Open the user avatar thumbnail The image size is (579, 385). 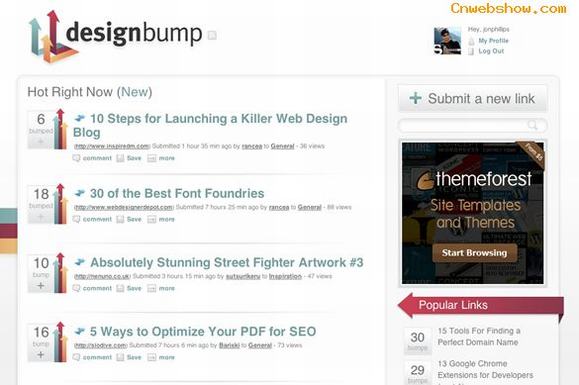[447, 41]
